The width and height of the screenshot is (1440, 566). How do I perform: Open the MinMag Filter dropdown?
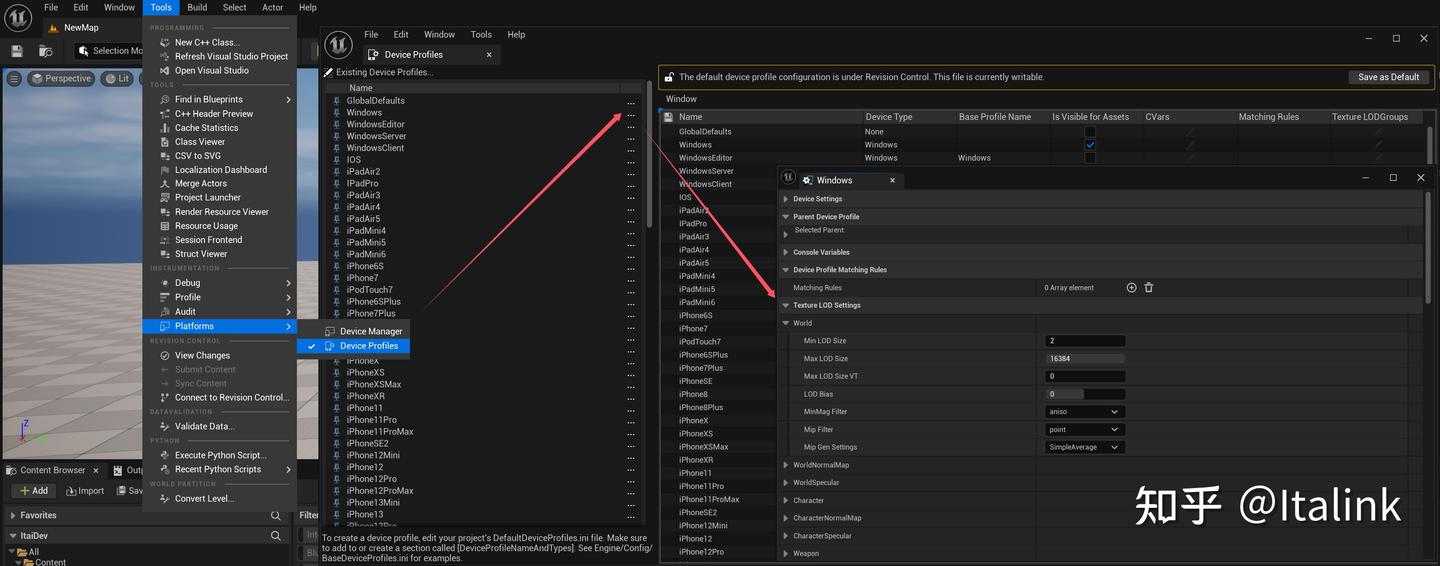(1084, 412)
